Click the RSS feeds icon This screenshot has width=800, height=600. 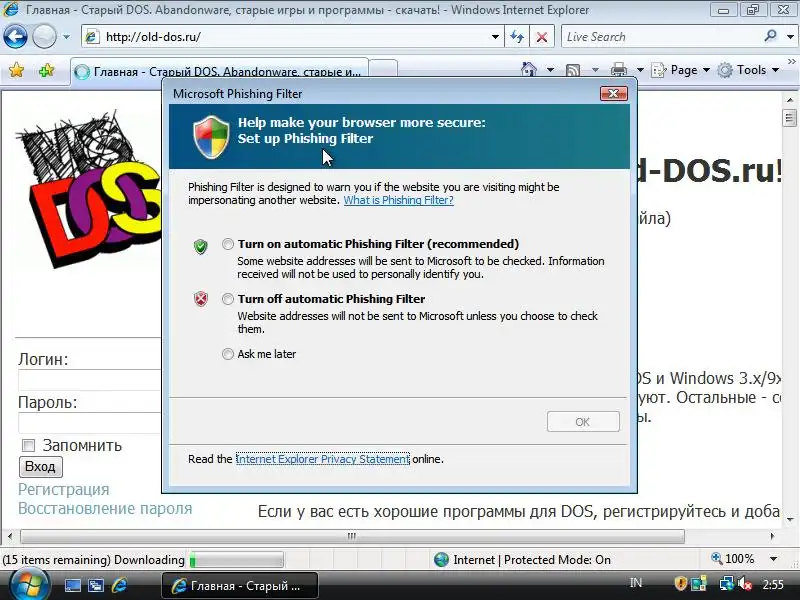pos(573,70)
